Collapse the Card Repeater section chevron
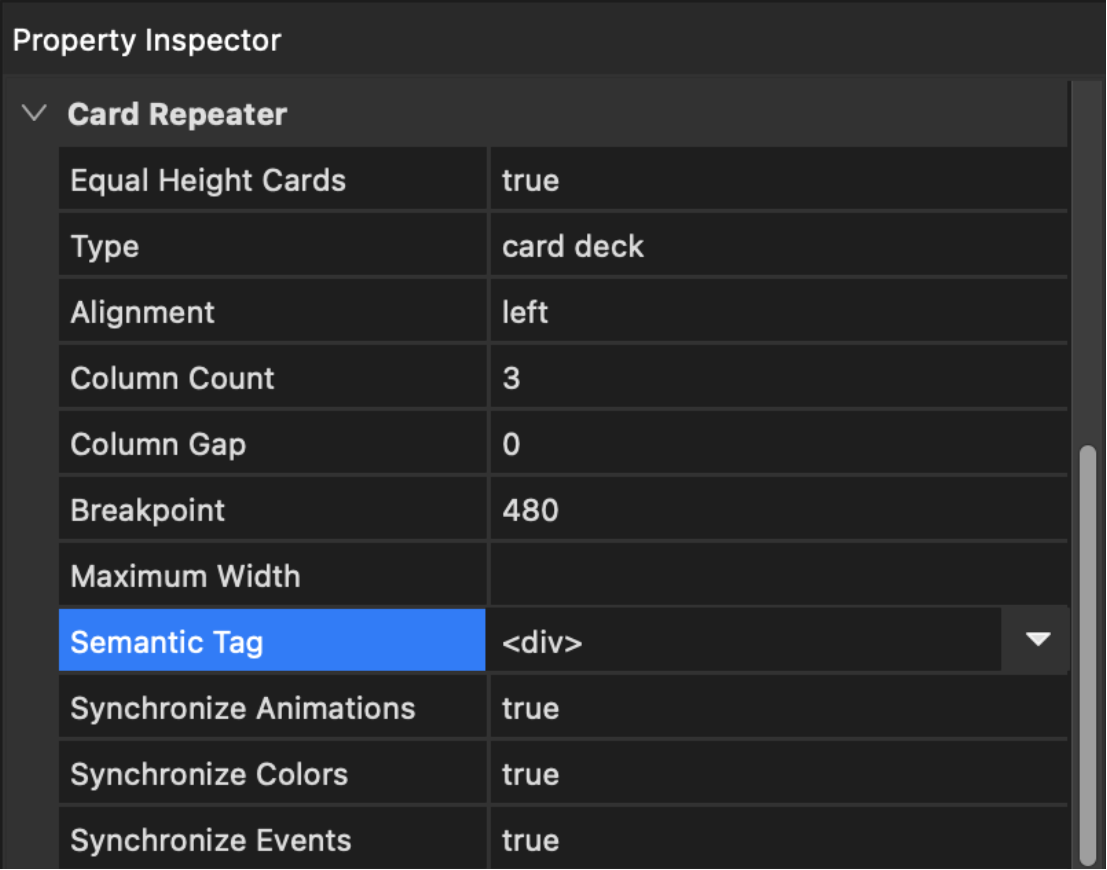1107x870 pixels. pos(35,114)
